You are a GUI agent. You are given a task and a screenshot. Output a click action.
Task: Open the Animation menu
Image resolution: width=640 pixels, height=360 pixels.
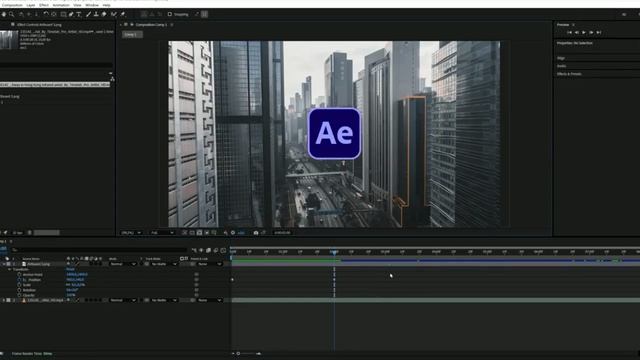[61, 5]
